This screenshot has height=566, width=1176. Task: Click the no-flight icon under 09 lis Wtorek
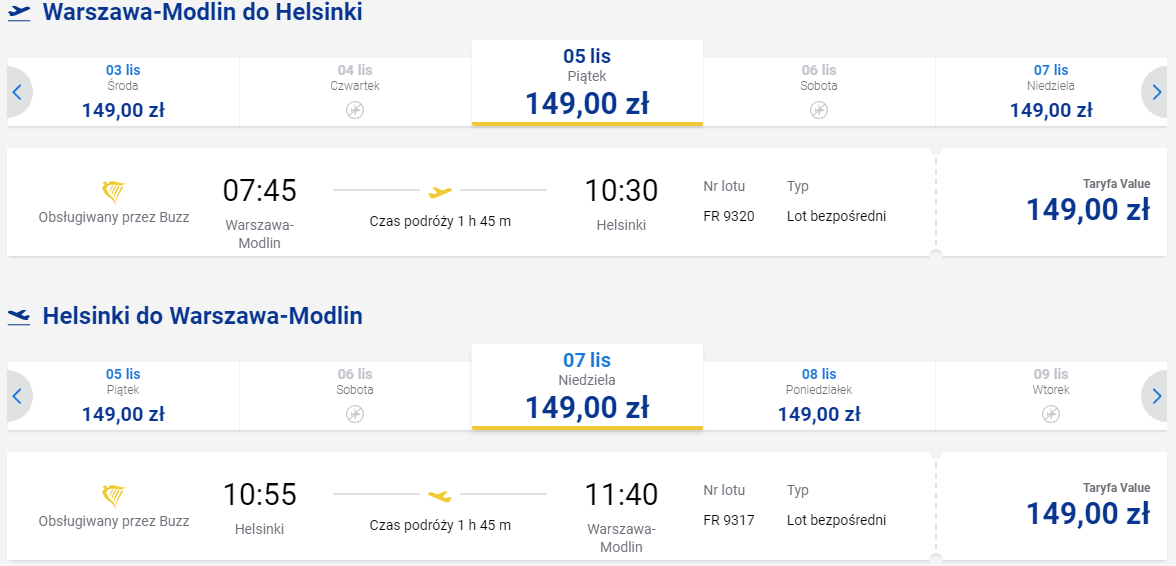[1051, 414]
